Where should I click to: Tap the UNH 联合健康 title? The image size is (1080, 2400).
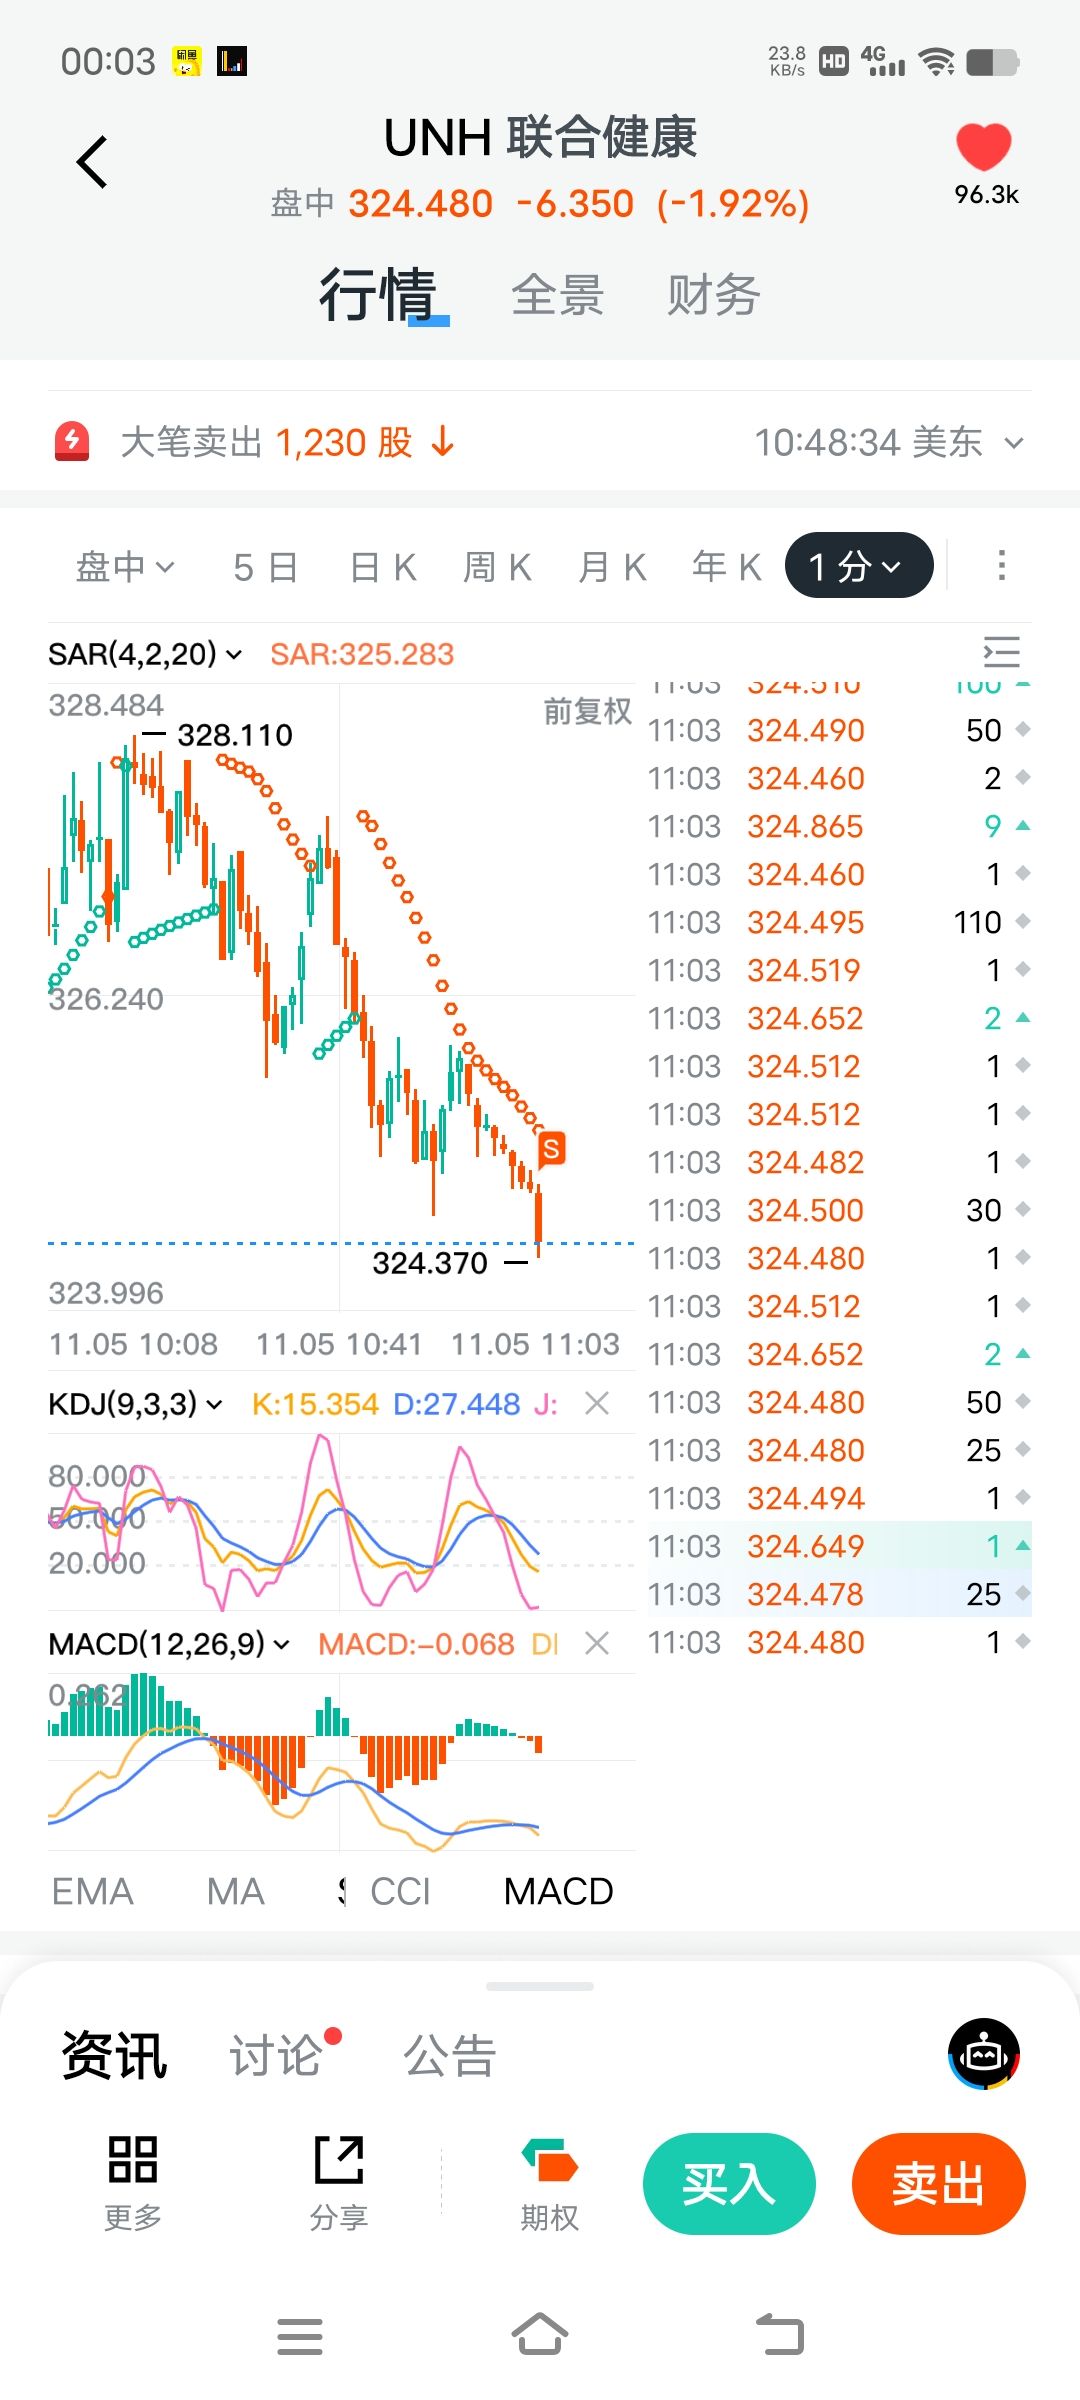pyautogui.click(x=540, y=137)
